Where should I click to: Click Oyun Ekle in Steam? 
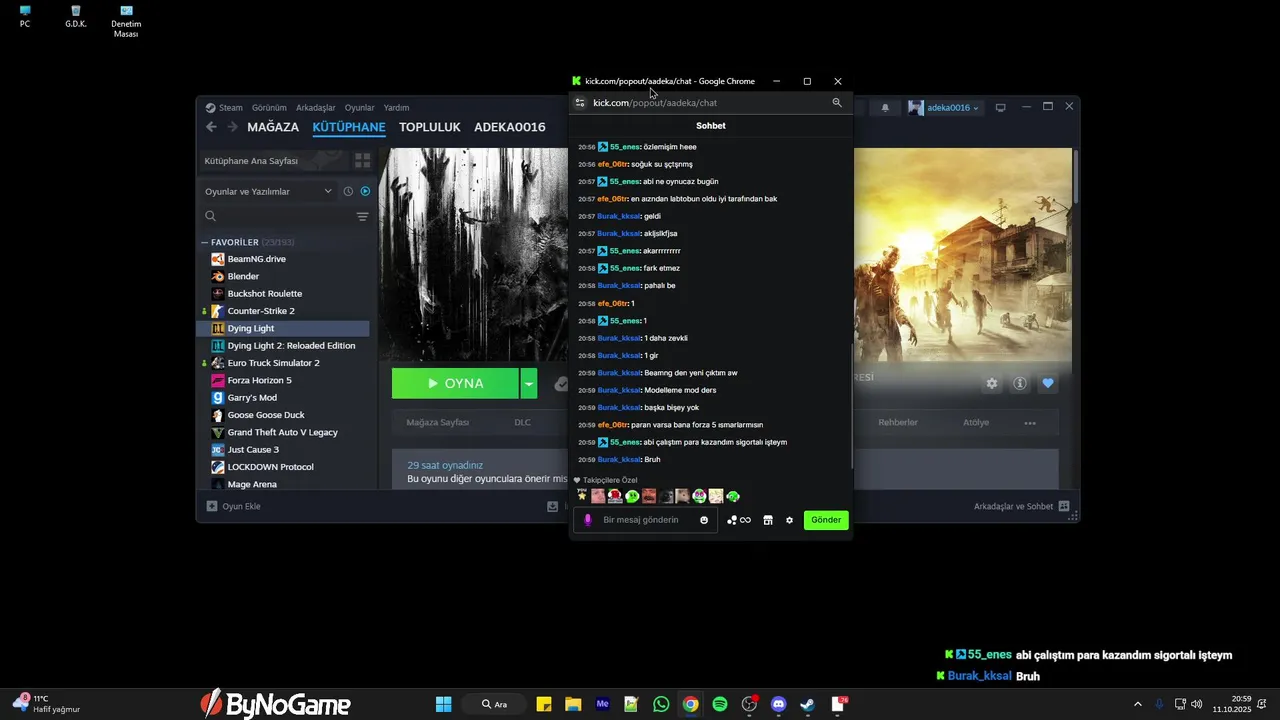click(234, 506)
